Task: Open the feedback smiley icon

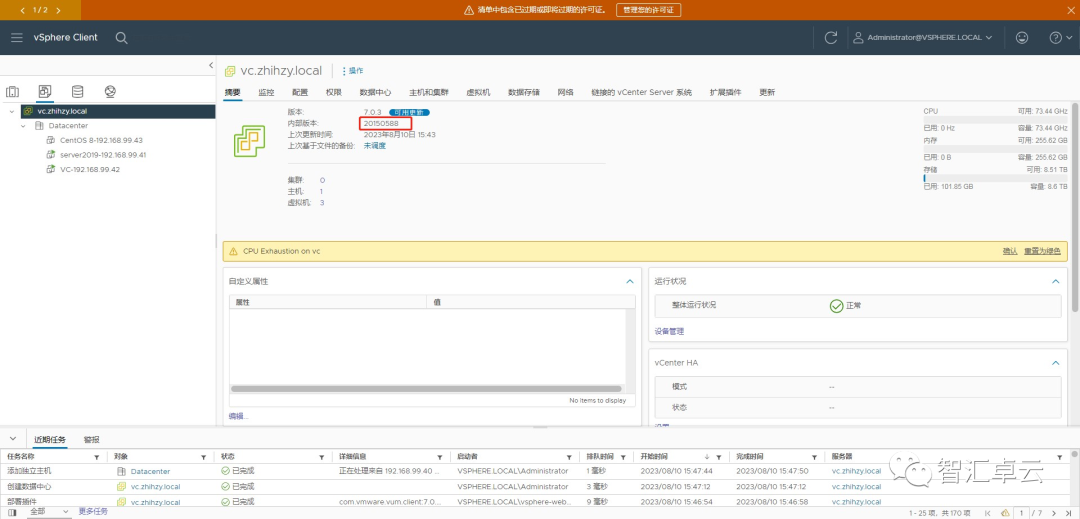Action: (x=1022, y=38)
